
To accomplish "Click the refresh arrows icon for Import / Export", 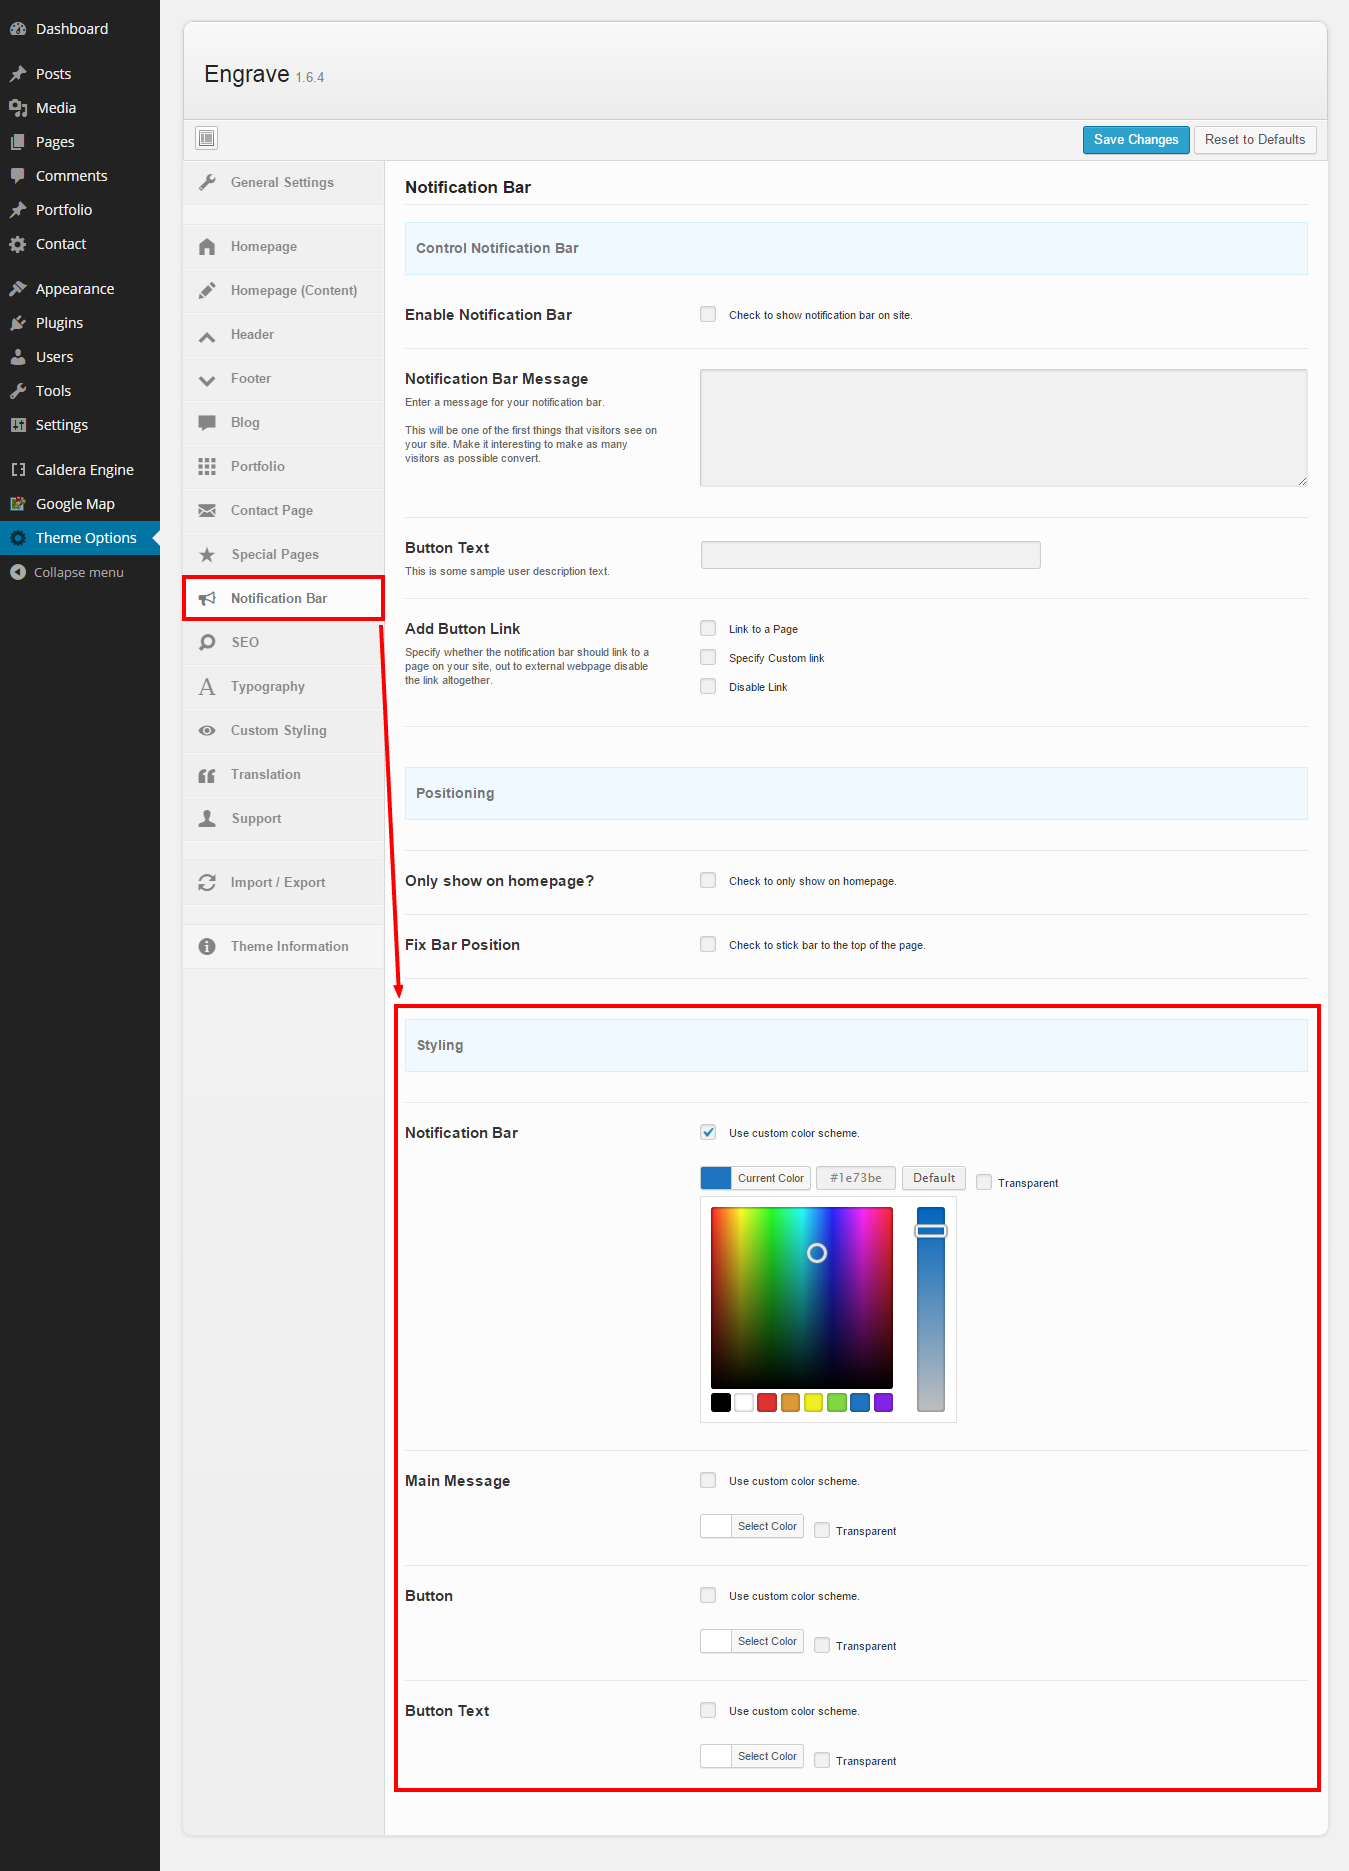I will pos(207,882).
